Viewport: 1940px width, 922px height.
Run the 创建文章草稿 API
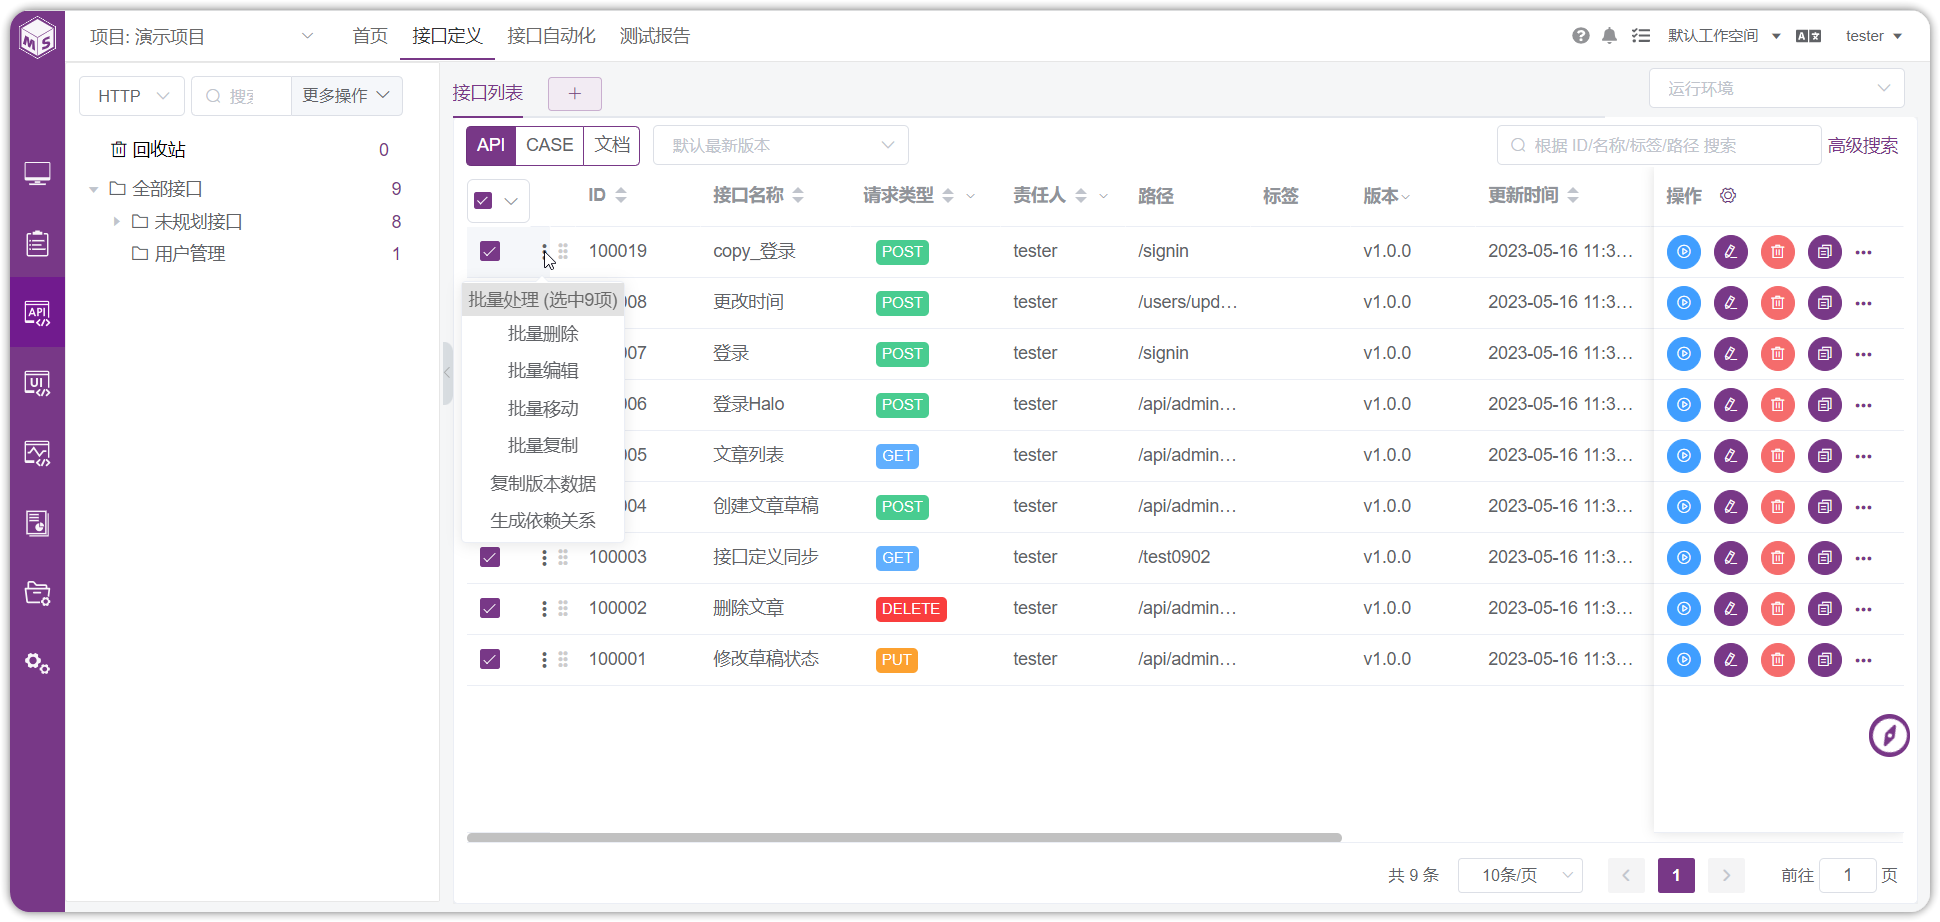click(1684, 507)
